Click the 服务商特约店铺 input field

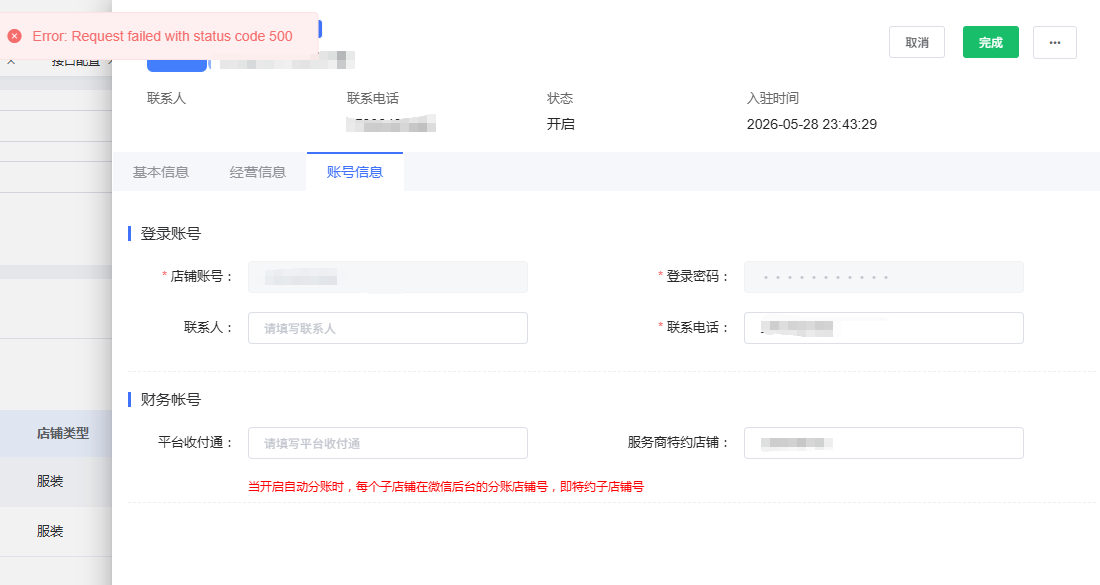pyautogui.click(x=883, y=443)
